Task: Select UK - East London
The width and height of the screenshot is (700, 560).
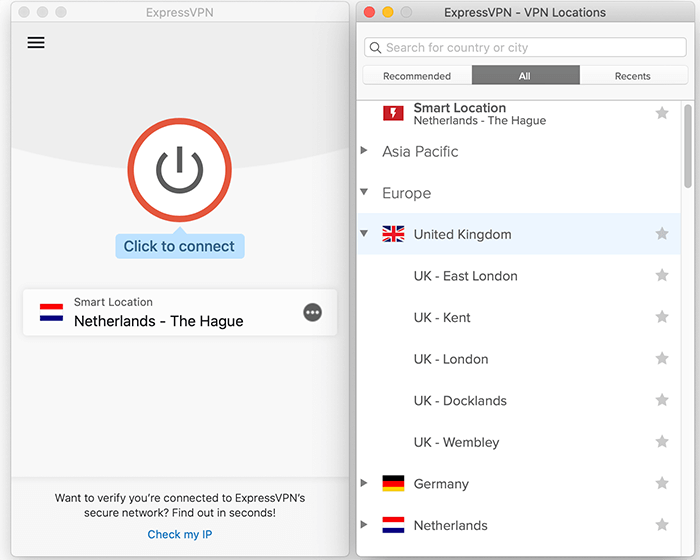Action: 465,276
